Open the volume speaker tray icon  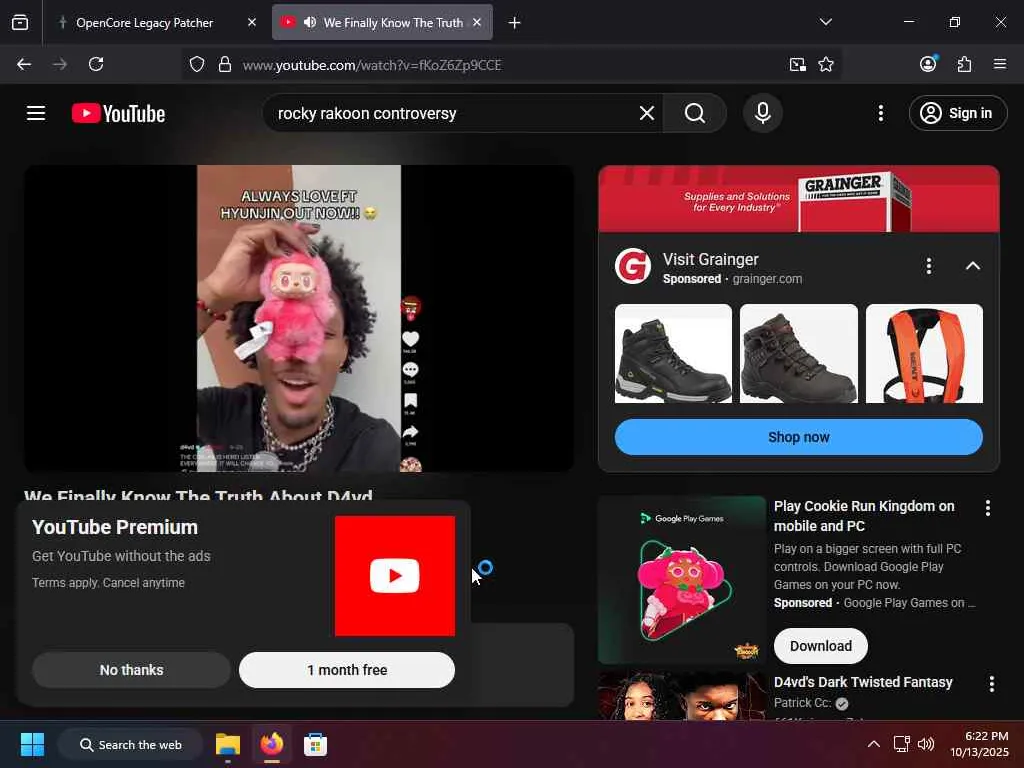(x=926, y=744)
